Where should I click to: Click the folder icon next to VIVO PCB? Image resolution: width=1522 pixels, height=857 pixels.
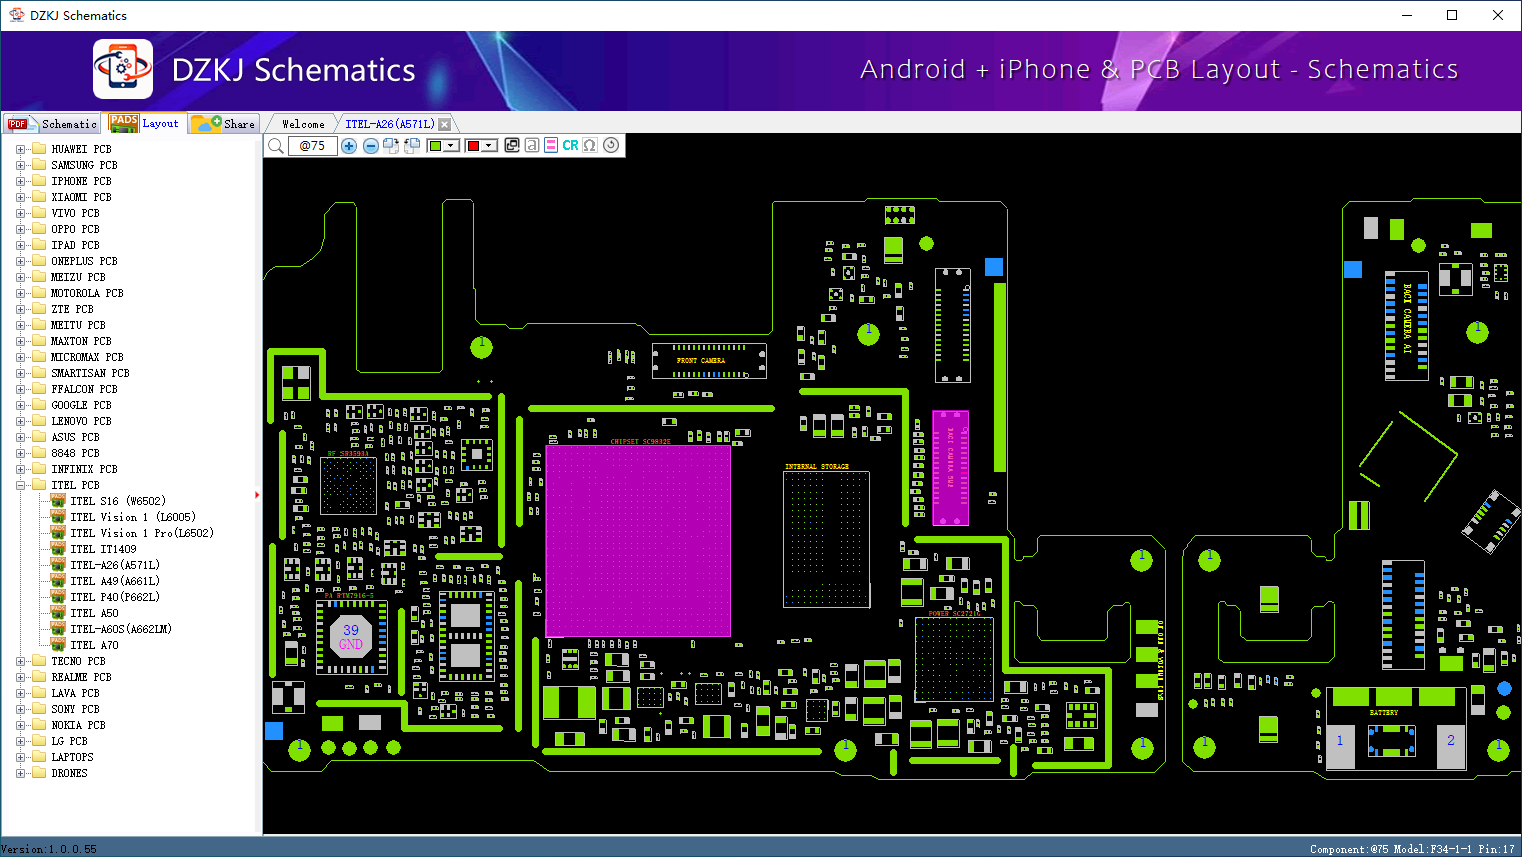tap(39, 213)
